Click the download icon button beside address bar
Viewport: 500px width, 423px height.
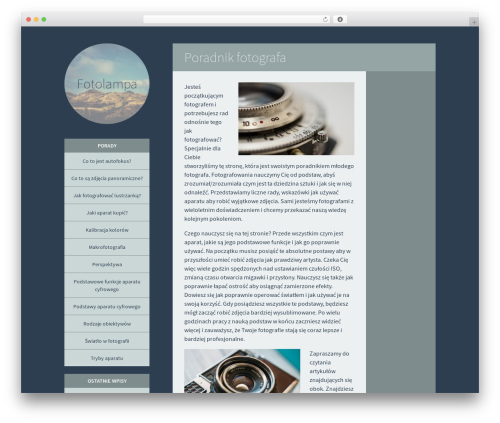[340, 19]
